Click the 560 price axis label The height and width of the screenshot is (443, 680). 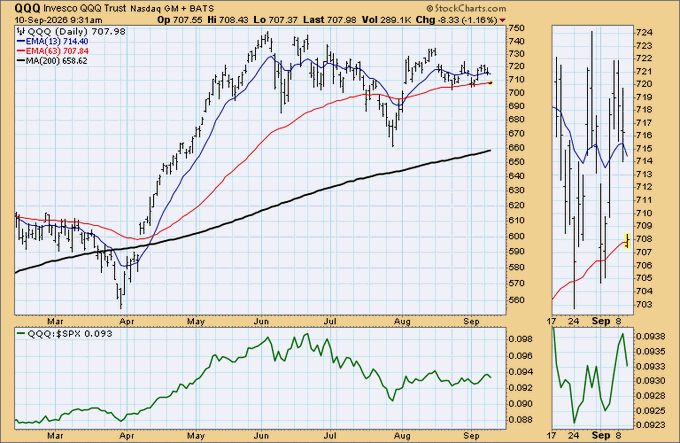(518, 300)
